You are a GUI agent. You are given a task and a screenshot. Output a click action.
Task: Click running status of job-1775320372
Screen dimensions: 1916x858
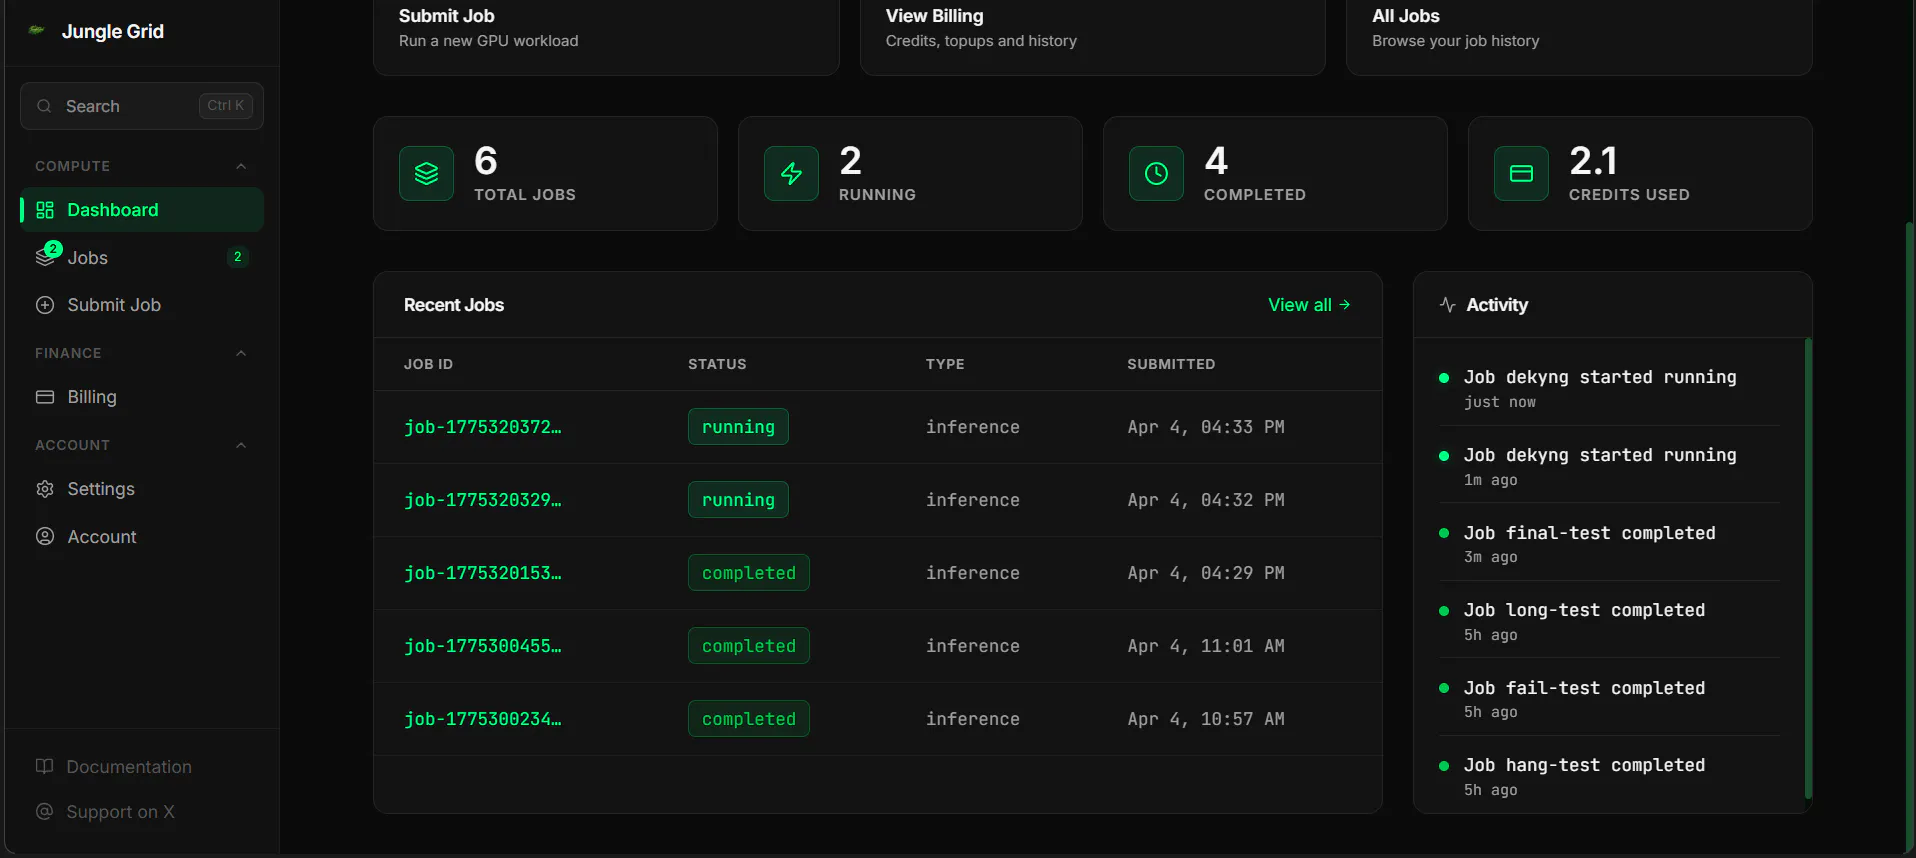tap(738, 427)
